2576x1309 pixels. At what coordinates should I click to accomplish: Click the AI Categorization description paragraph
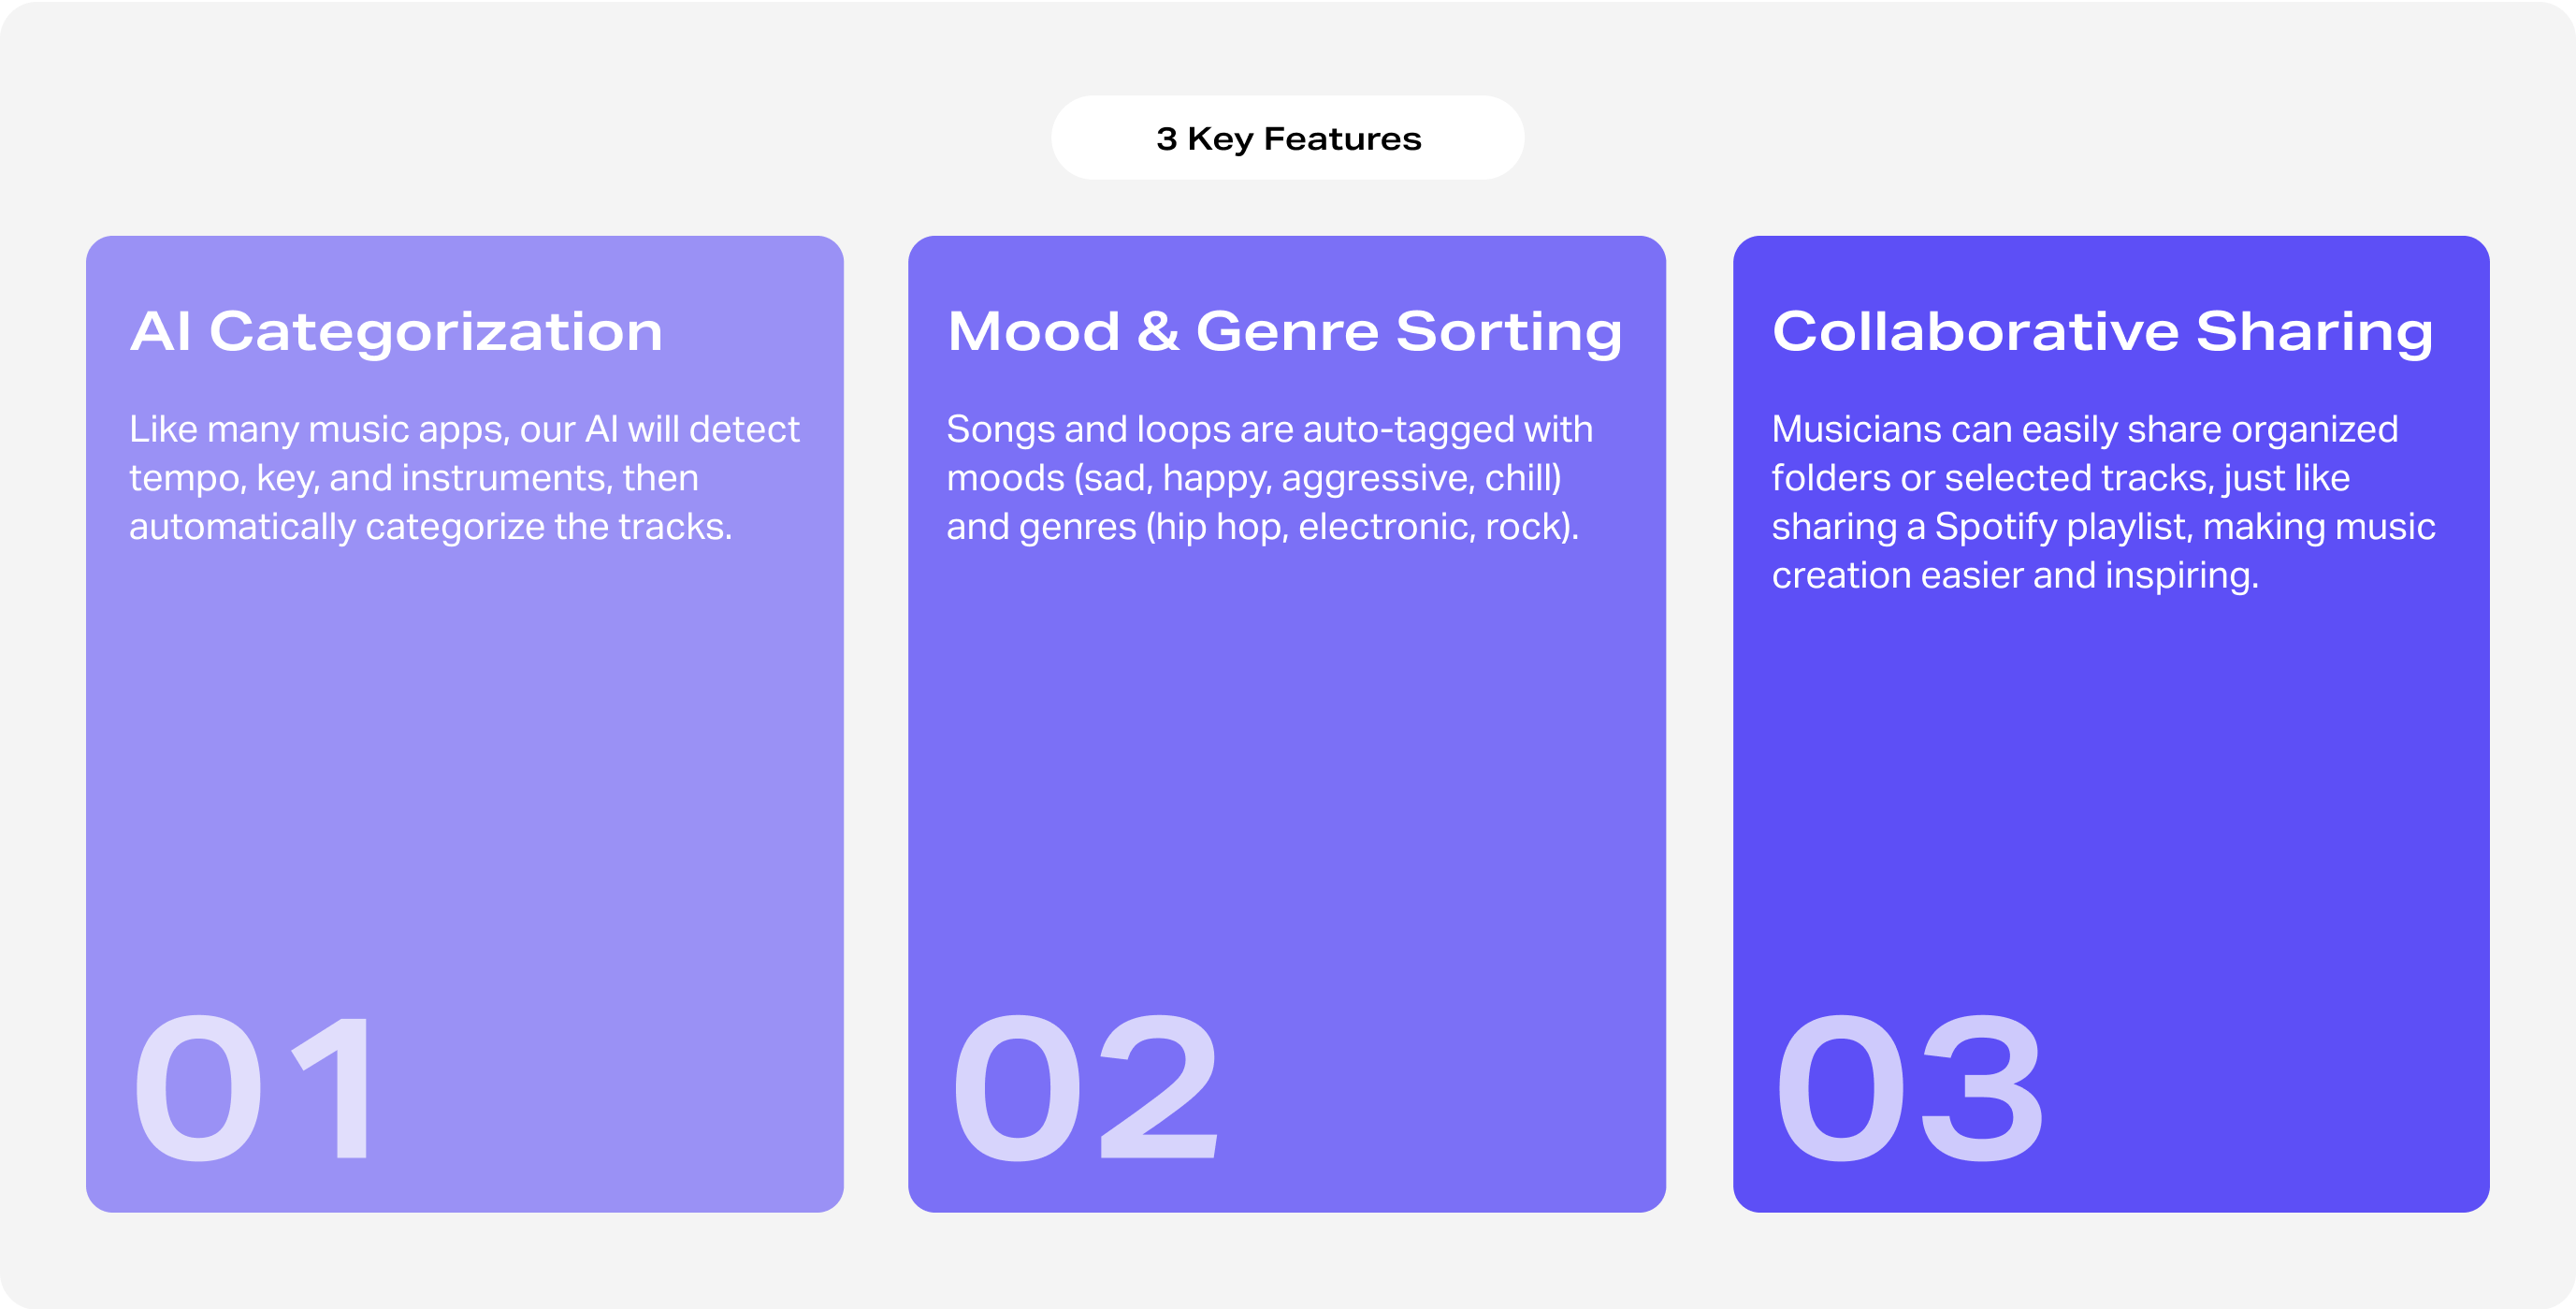coord(464,478)
